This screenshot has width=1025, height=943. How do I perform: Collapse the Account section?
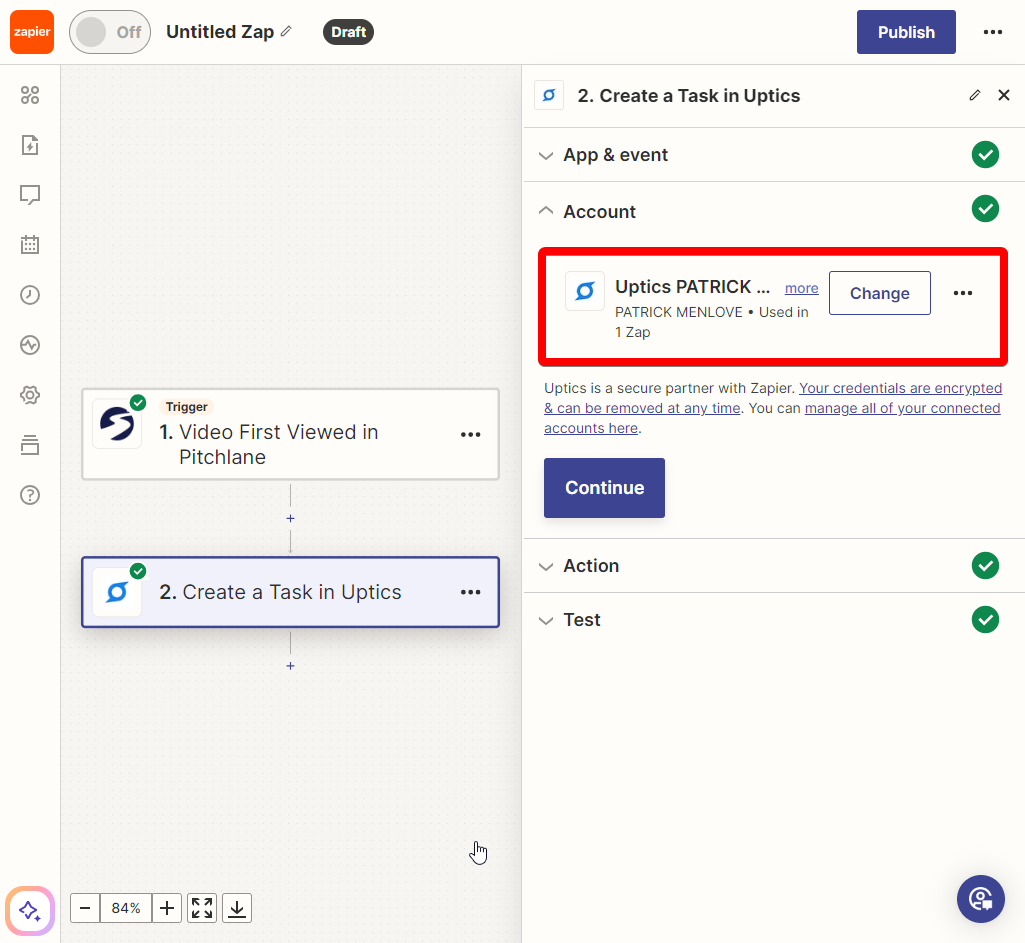tap(774, 211)
